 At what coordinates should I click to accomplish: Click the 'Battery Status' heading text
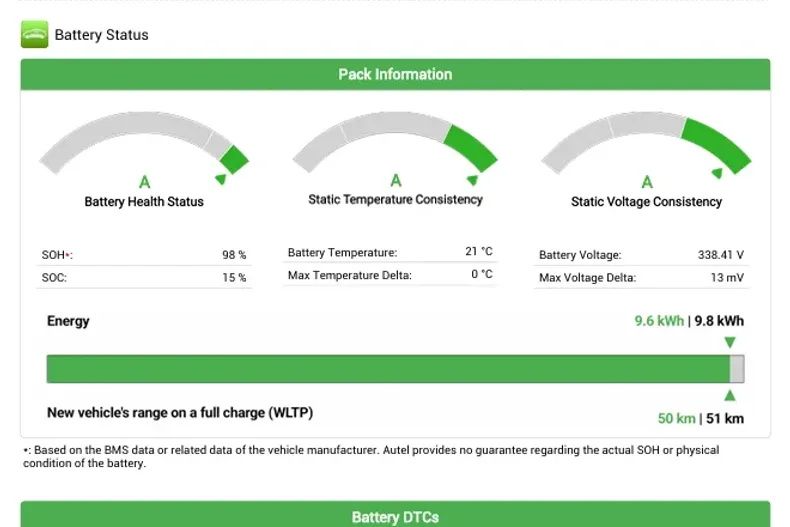tap(101, 35)
